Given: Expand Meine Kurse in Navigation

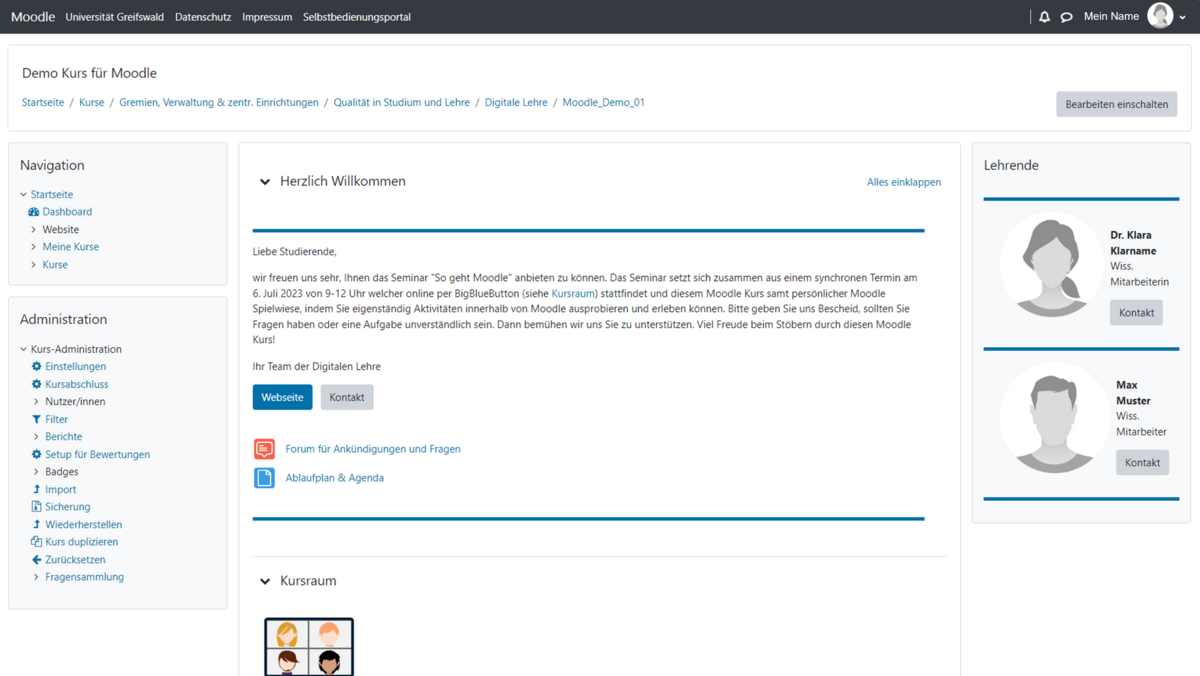Looking at the screenshot, I should click(x=34, y=247).
